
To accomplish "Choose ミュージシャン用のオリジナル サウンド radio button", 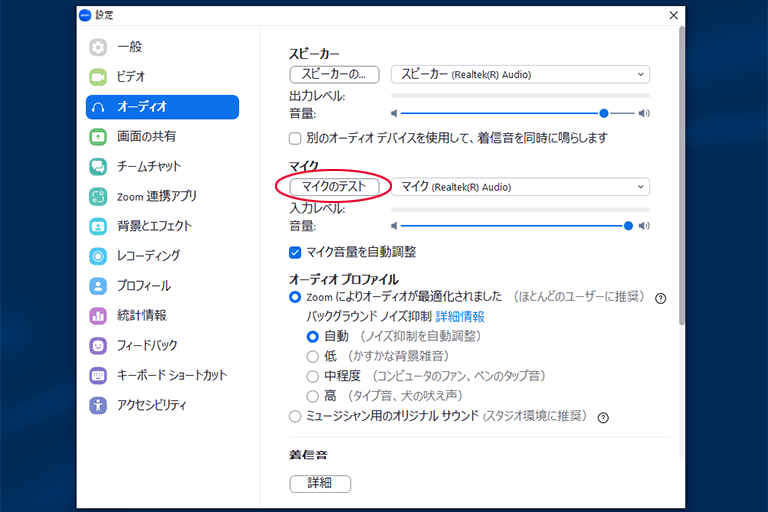I will (295, 416).
